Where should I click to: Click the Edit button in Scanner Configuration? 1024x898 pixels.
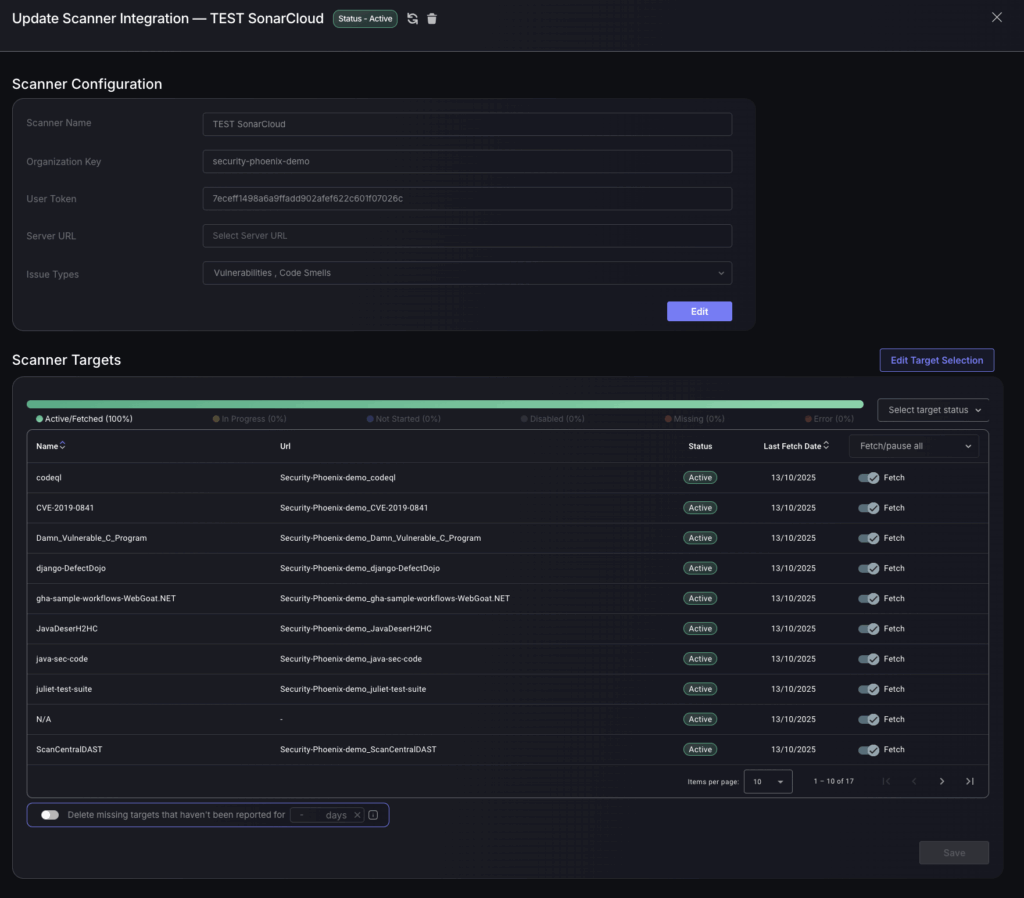click(699, 311)
